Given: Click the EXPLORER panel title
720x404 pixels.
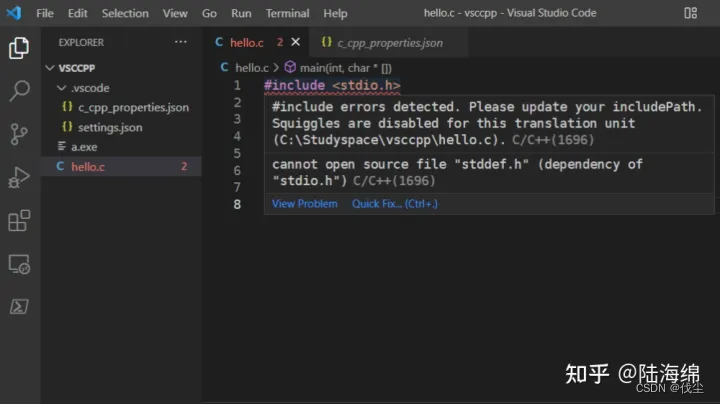Looking at the screenshot, I should [x=81, y=42].
